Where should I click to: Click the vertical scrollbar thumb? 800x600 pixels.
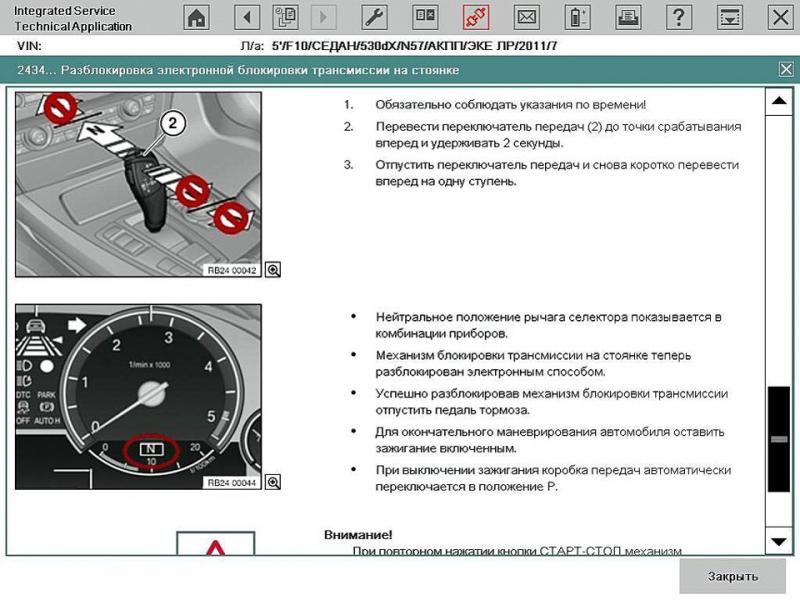(779, 439)
